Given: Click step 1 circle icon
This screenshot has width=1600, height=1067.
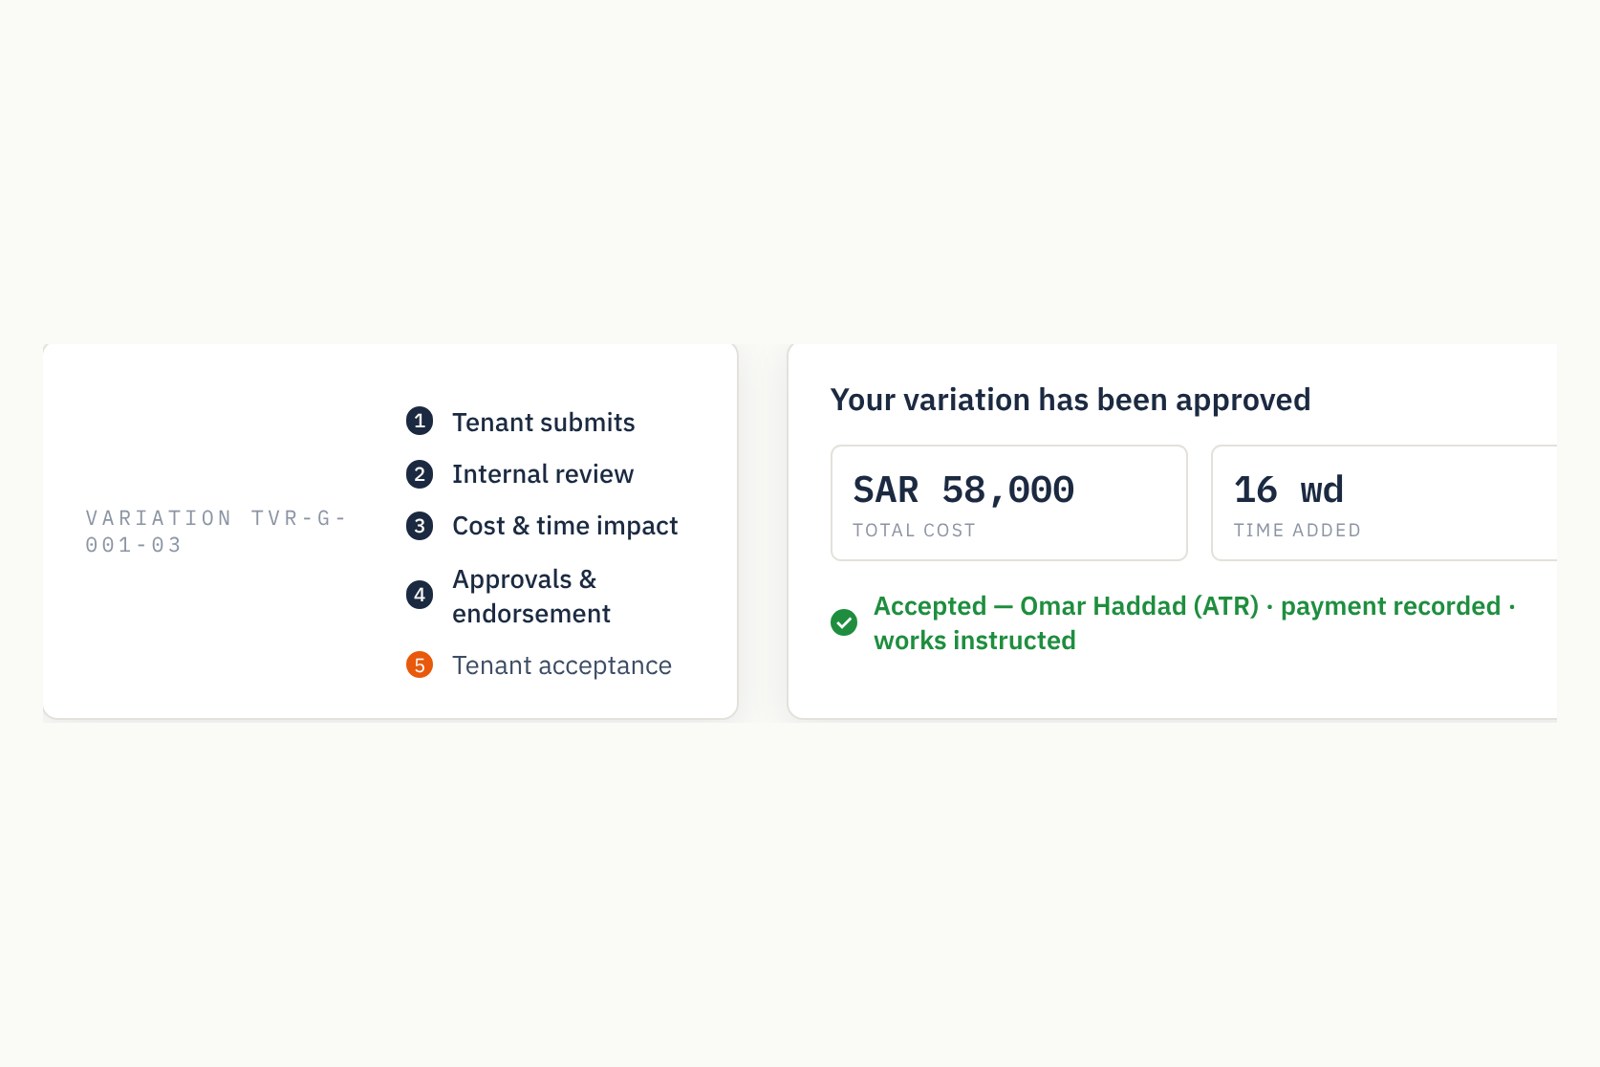Looking at the screenshot, I should (419, 421).
